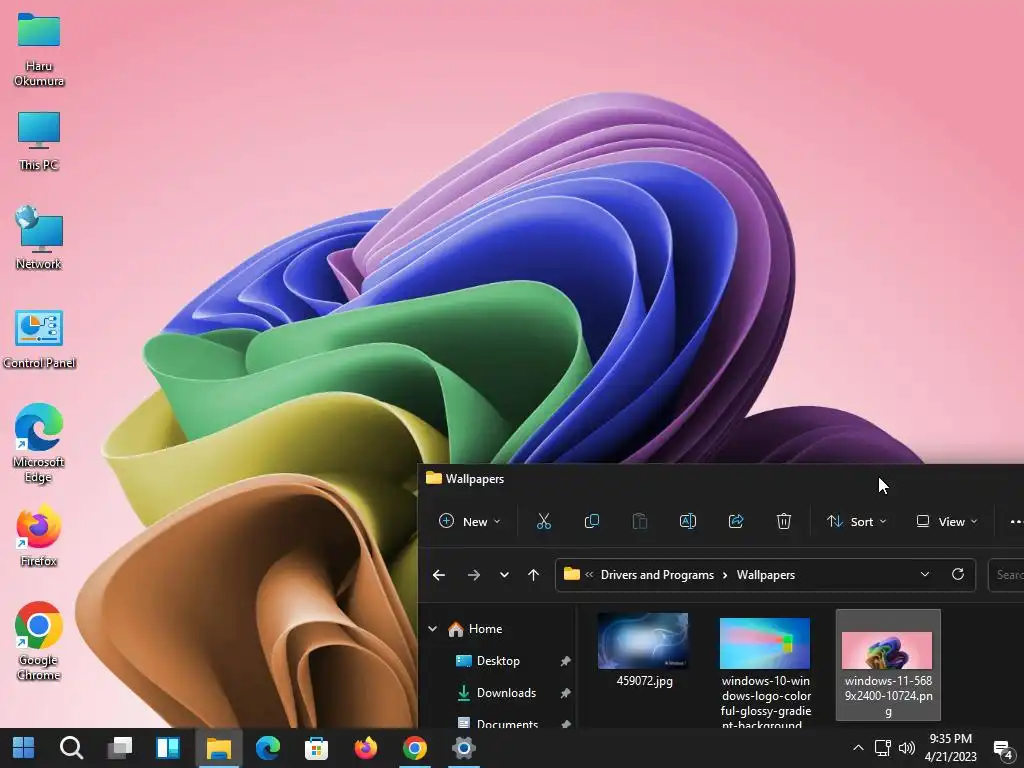Unpin Desktop using its pin icon

[566, 661]
